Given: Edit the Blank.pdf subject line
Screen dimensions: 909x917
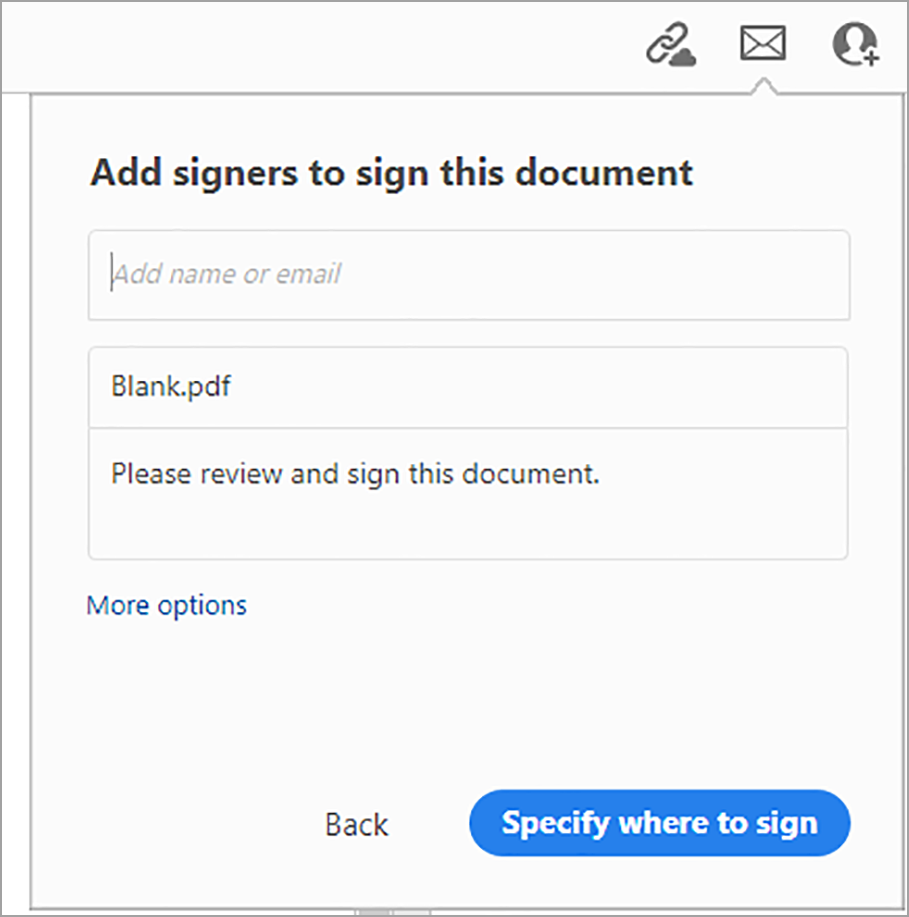Looking at the screenshot, I should point(468,387).
